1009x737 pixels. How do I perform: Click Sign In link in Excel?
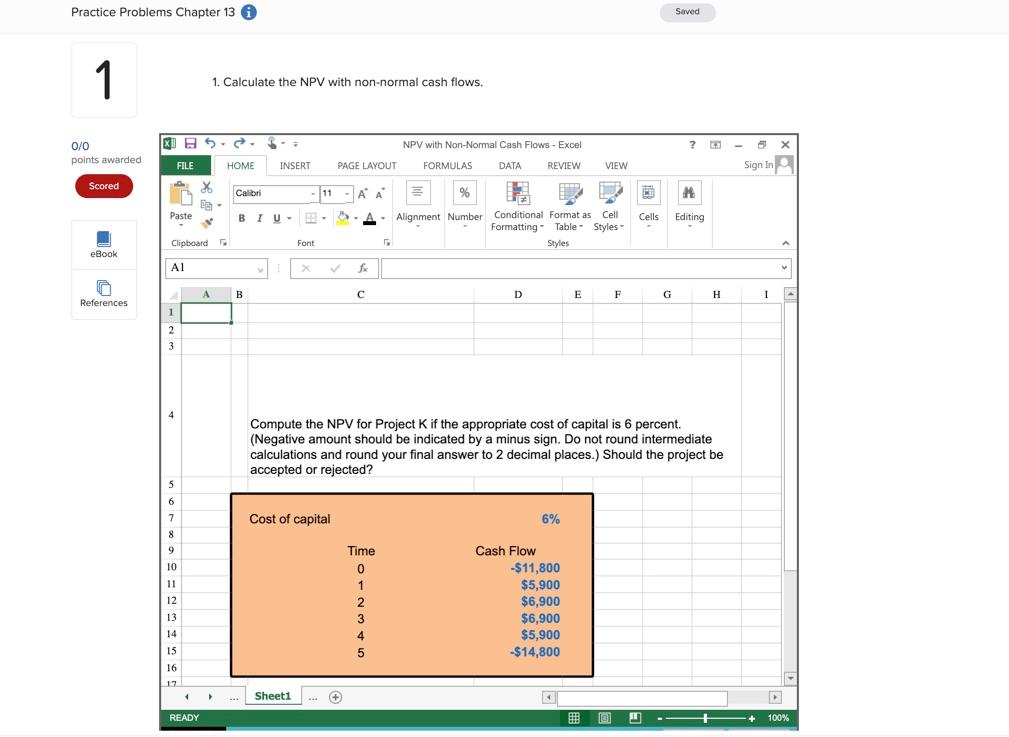(758, 165)
